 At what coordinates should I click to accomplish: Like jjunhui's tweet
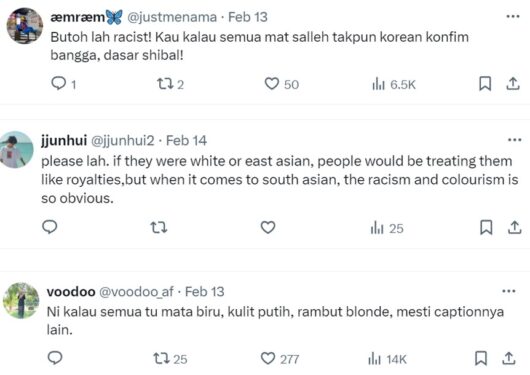(268, 227)
